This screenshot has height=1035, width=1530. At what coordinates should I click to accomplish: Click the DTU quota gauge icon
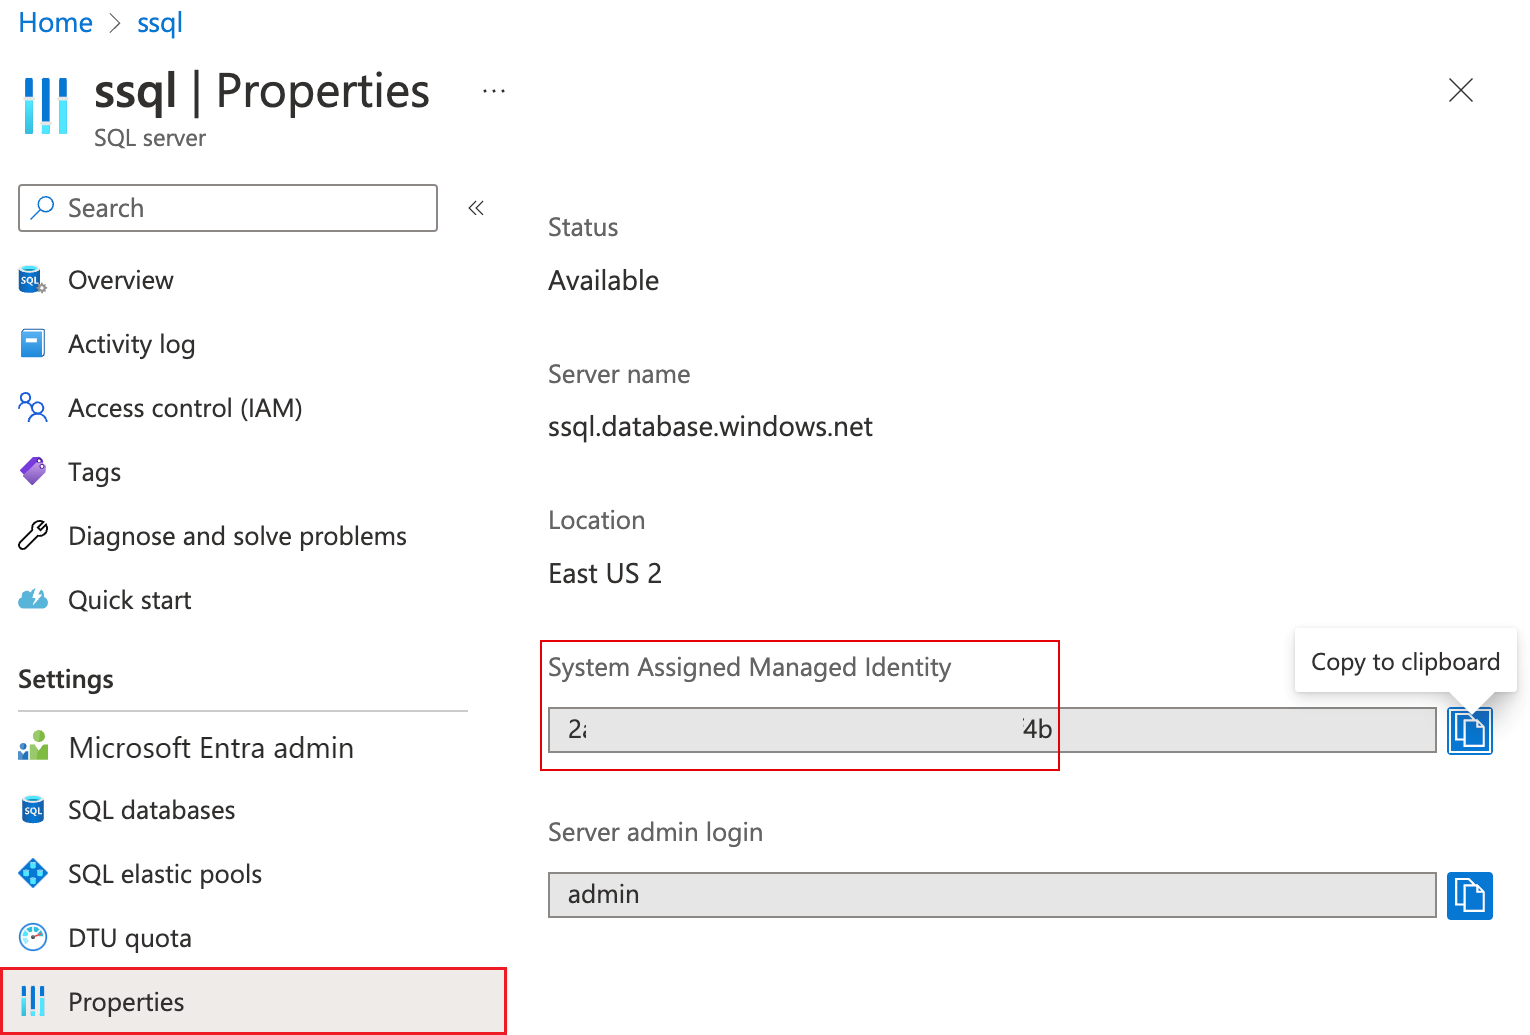[32, 937]
